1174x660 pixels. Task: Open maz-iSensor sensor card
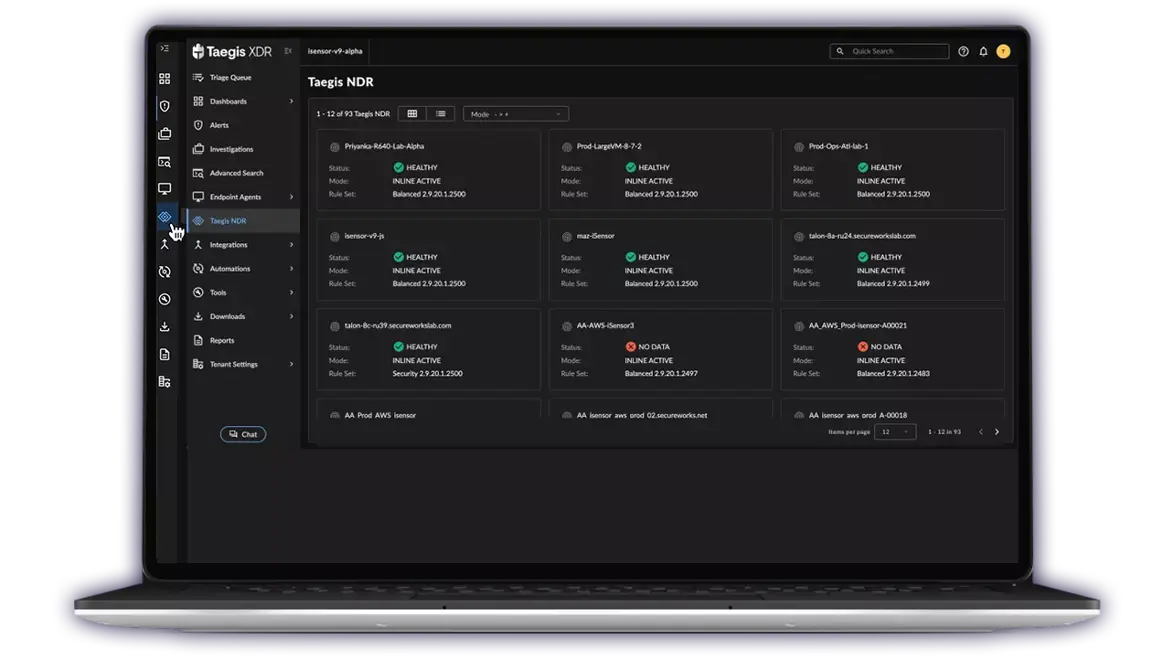(x=660, y=260)
